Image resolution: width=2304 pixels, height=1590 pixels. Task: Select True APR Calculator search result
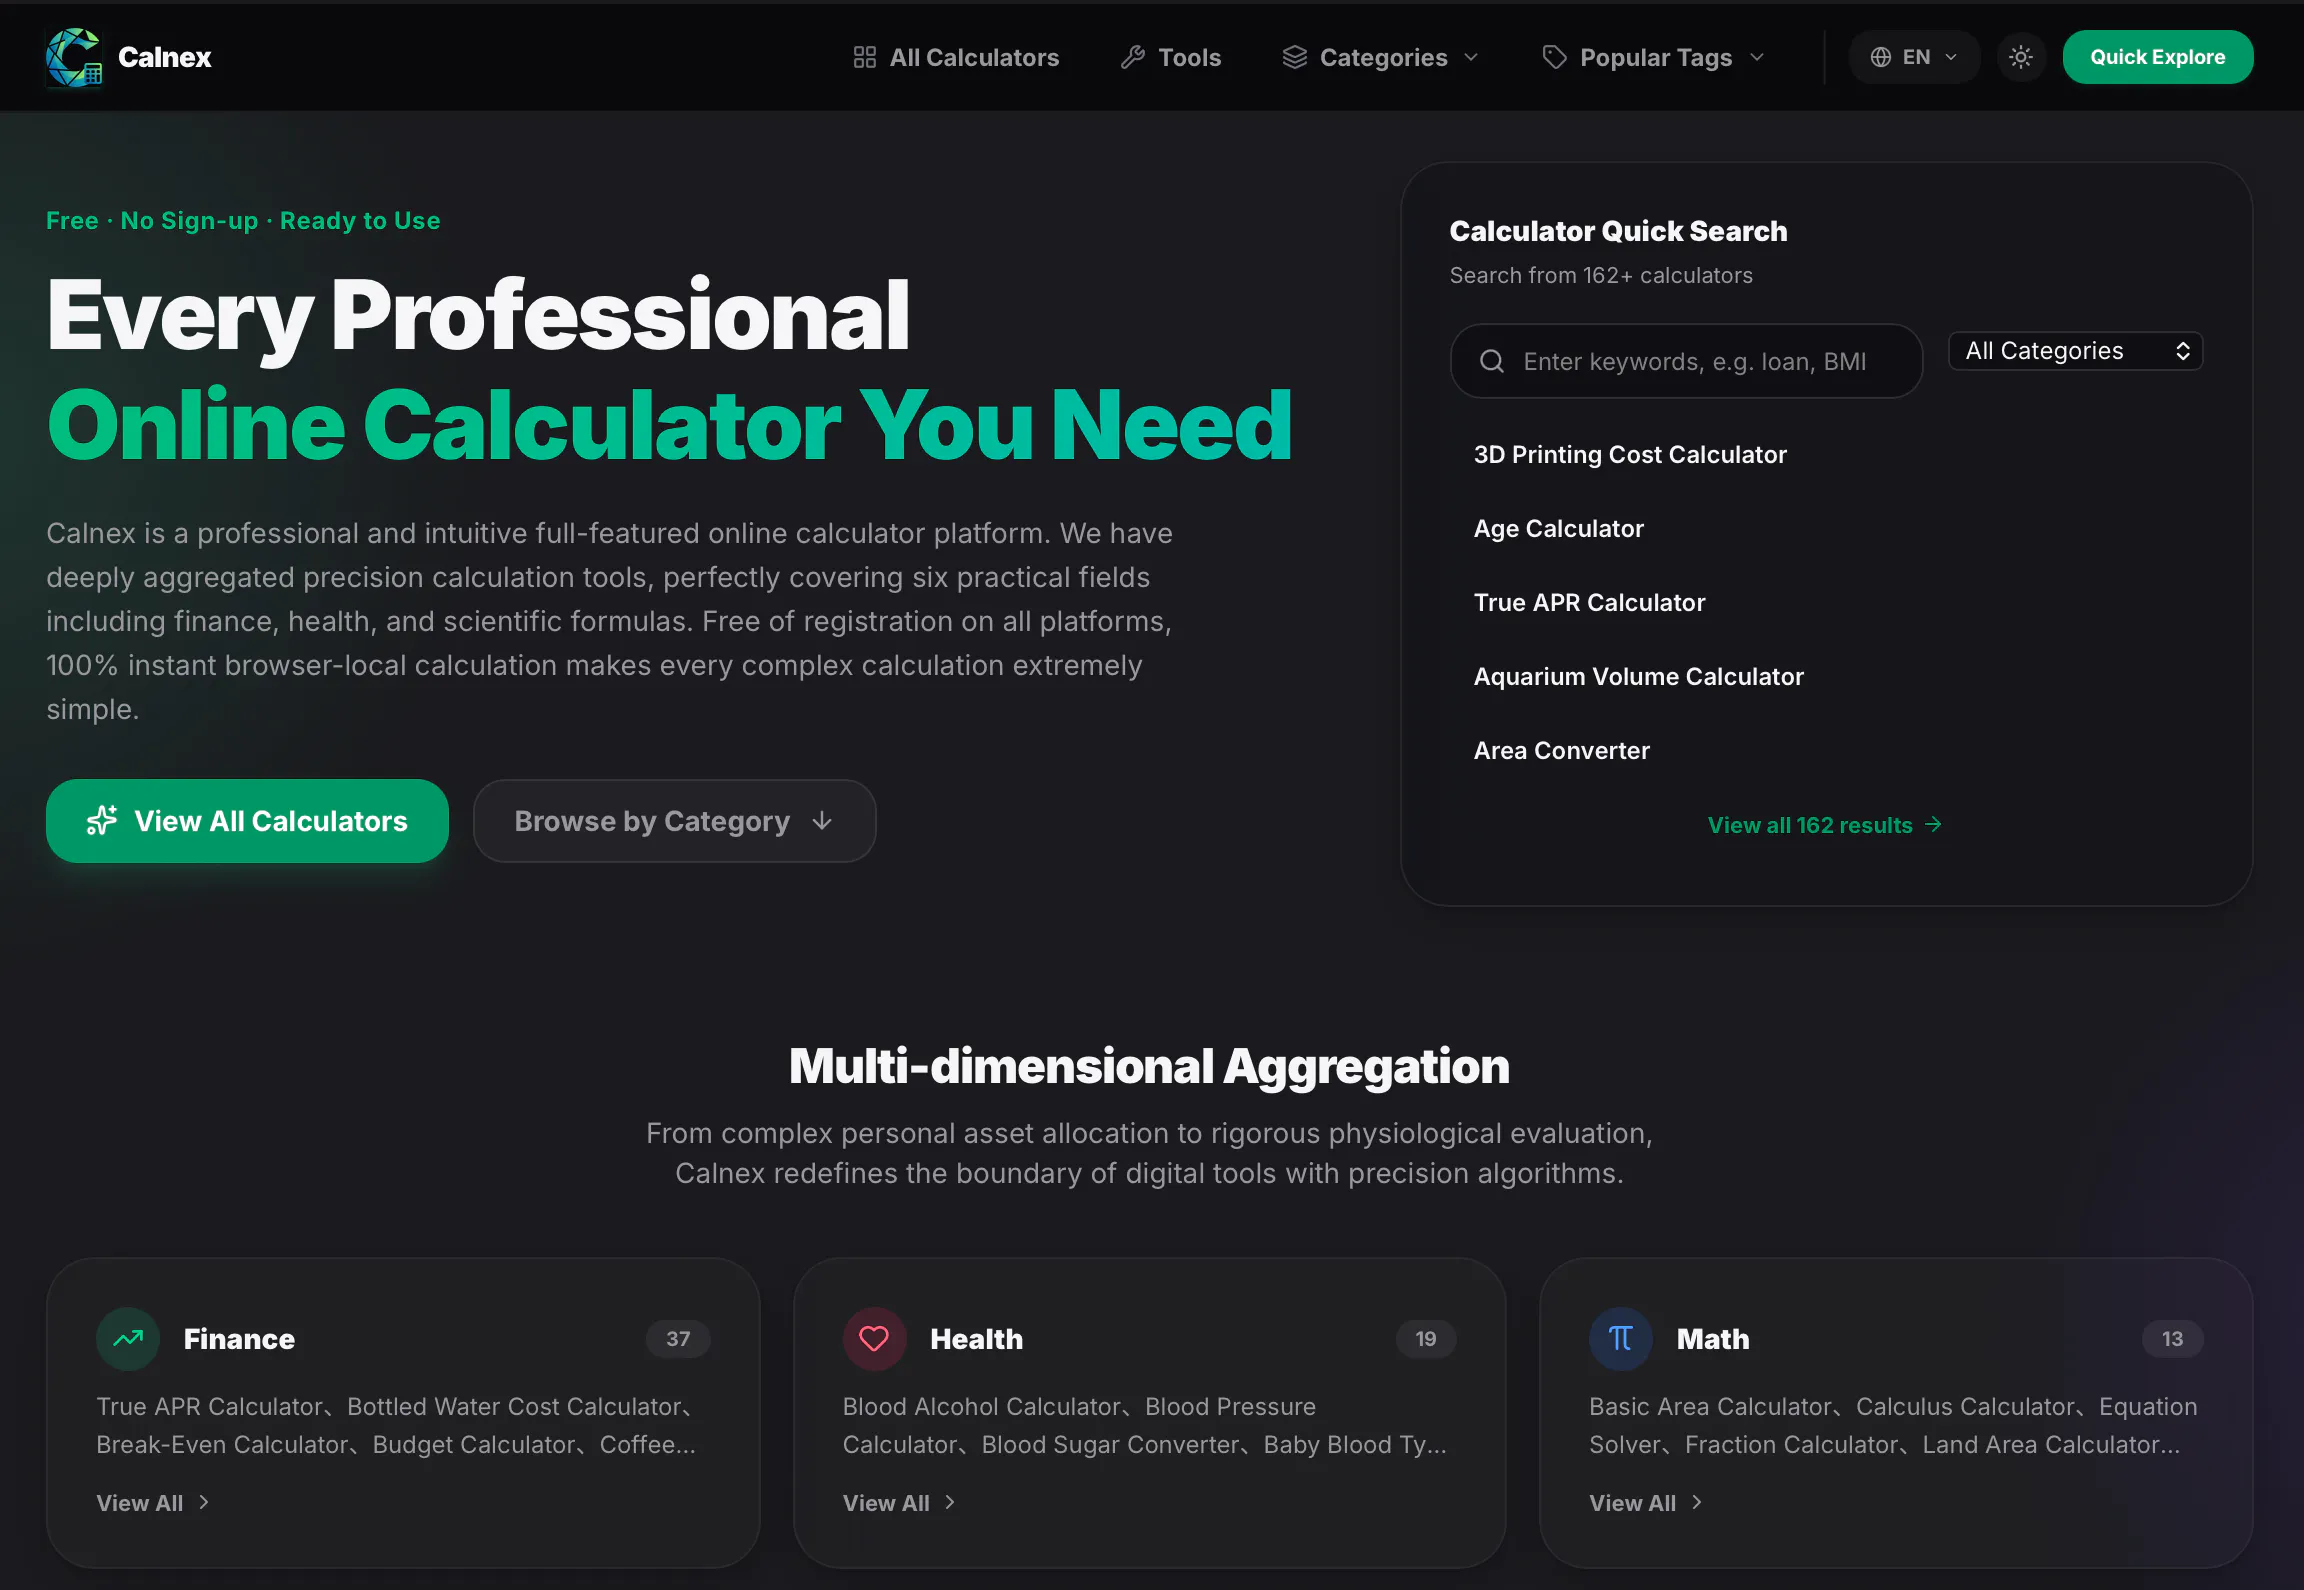(x=1590, y=602)
